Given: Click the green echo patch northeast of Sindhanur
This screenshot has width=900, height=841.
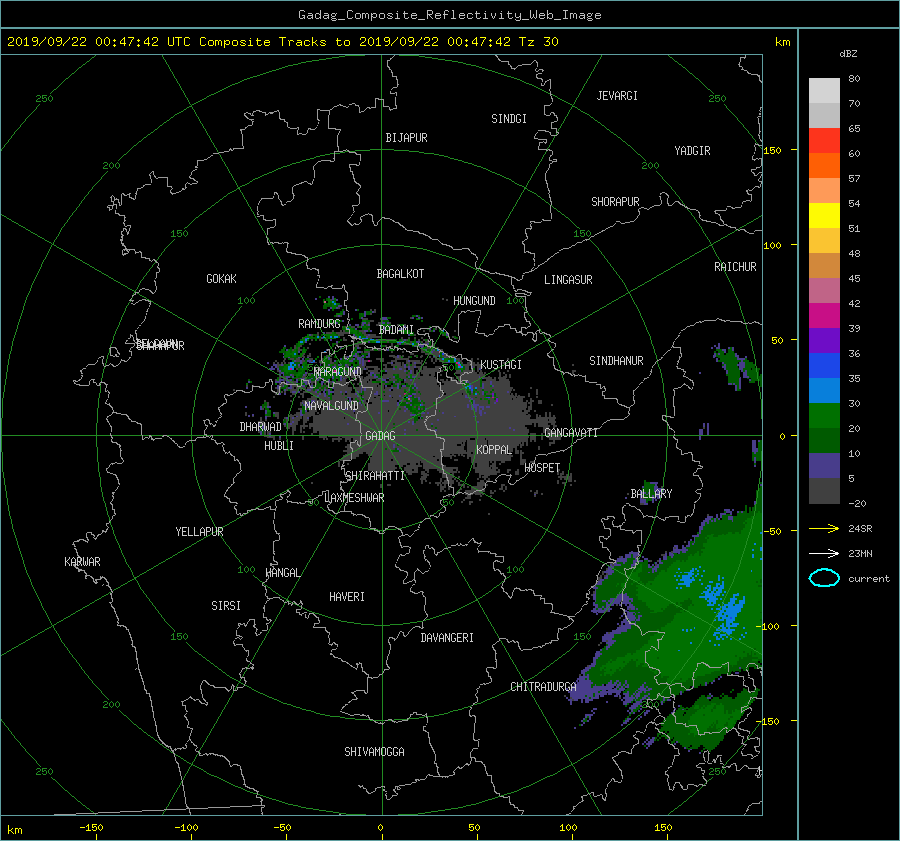Looking at the screenshot, I should [732, 365].
